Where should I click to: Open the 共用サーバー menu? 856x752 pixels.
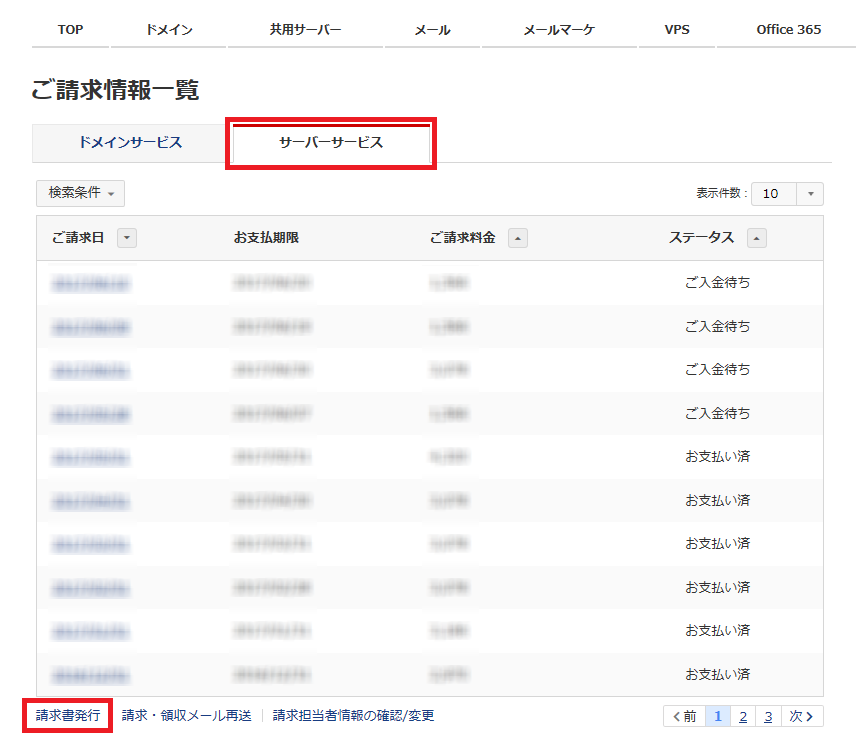305,29
